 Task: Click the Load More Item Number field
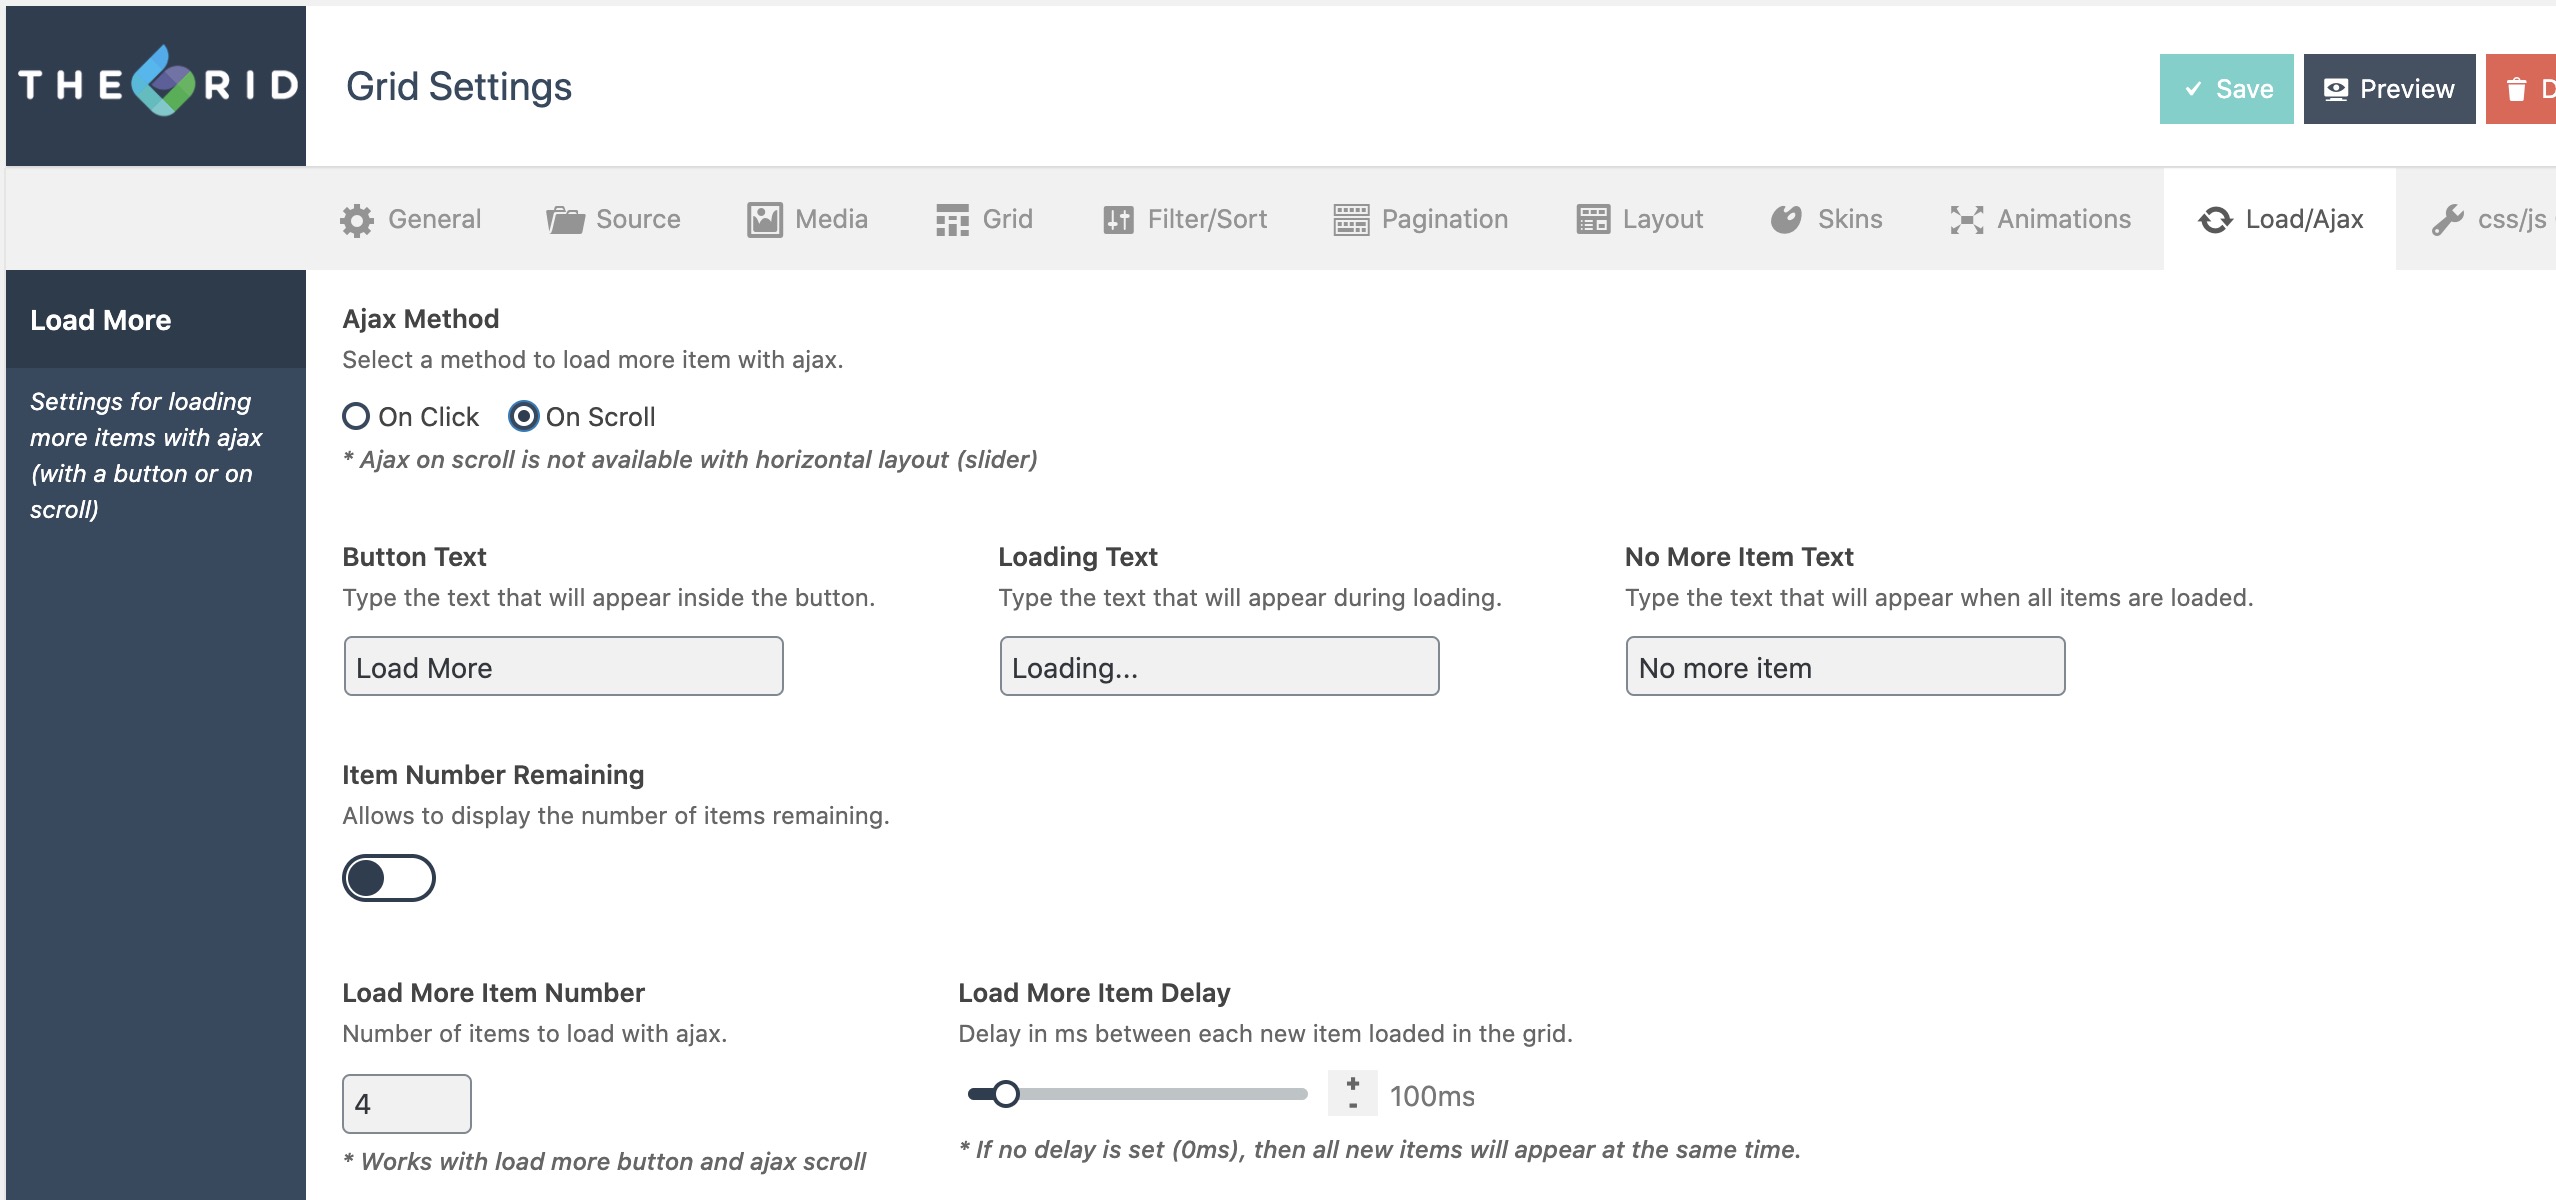(407, 1104)
